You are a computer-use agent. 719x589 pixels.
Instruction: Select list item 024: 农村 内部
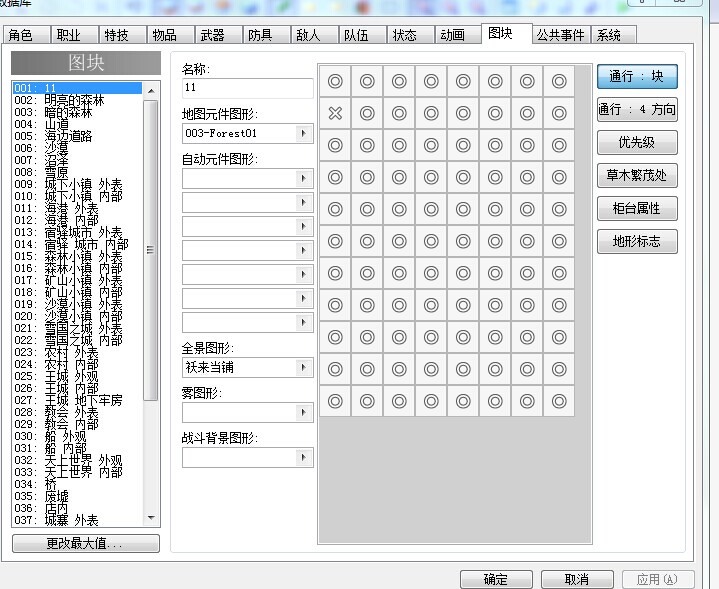(x=77, y=364)
